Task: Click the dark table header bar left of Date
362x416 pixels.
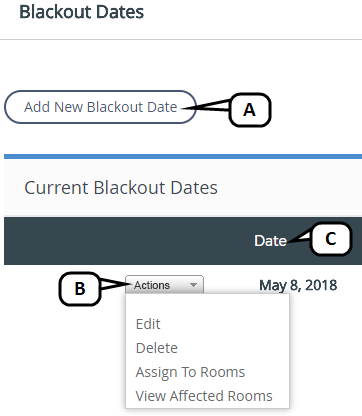Action: [x=127, y=241]
